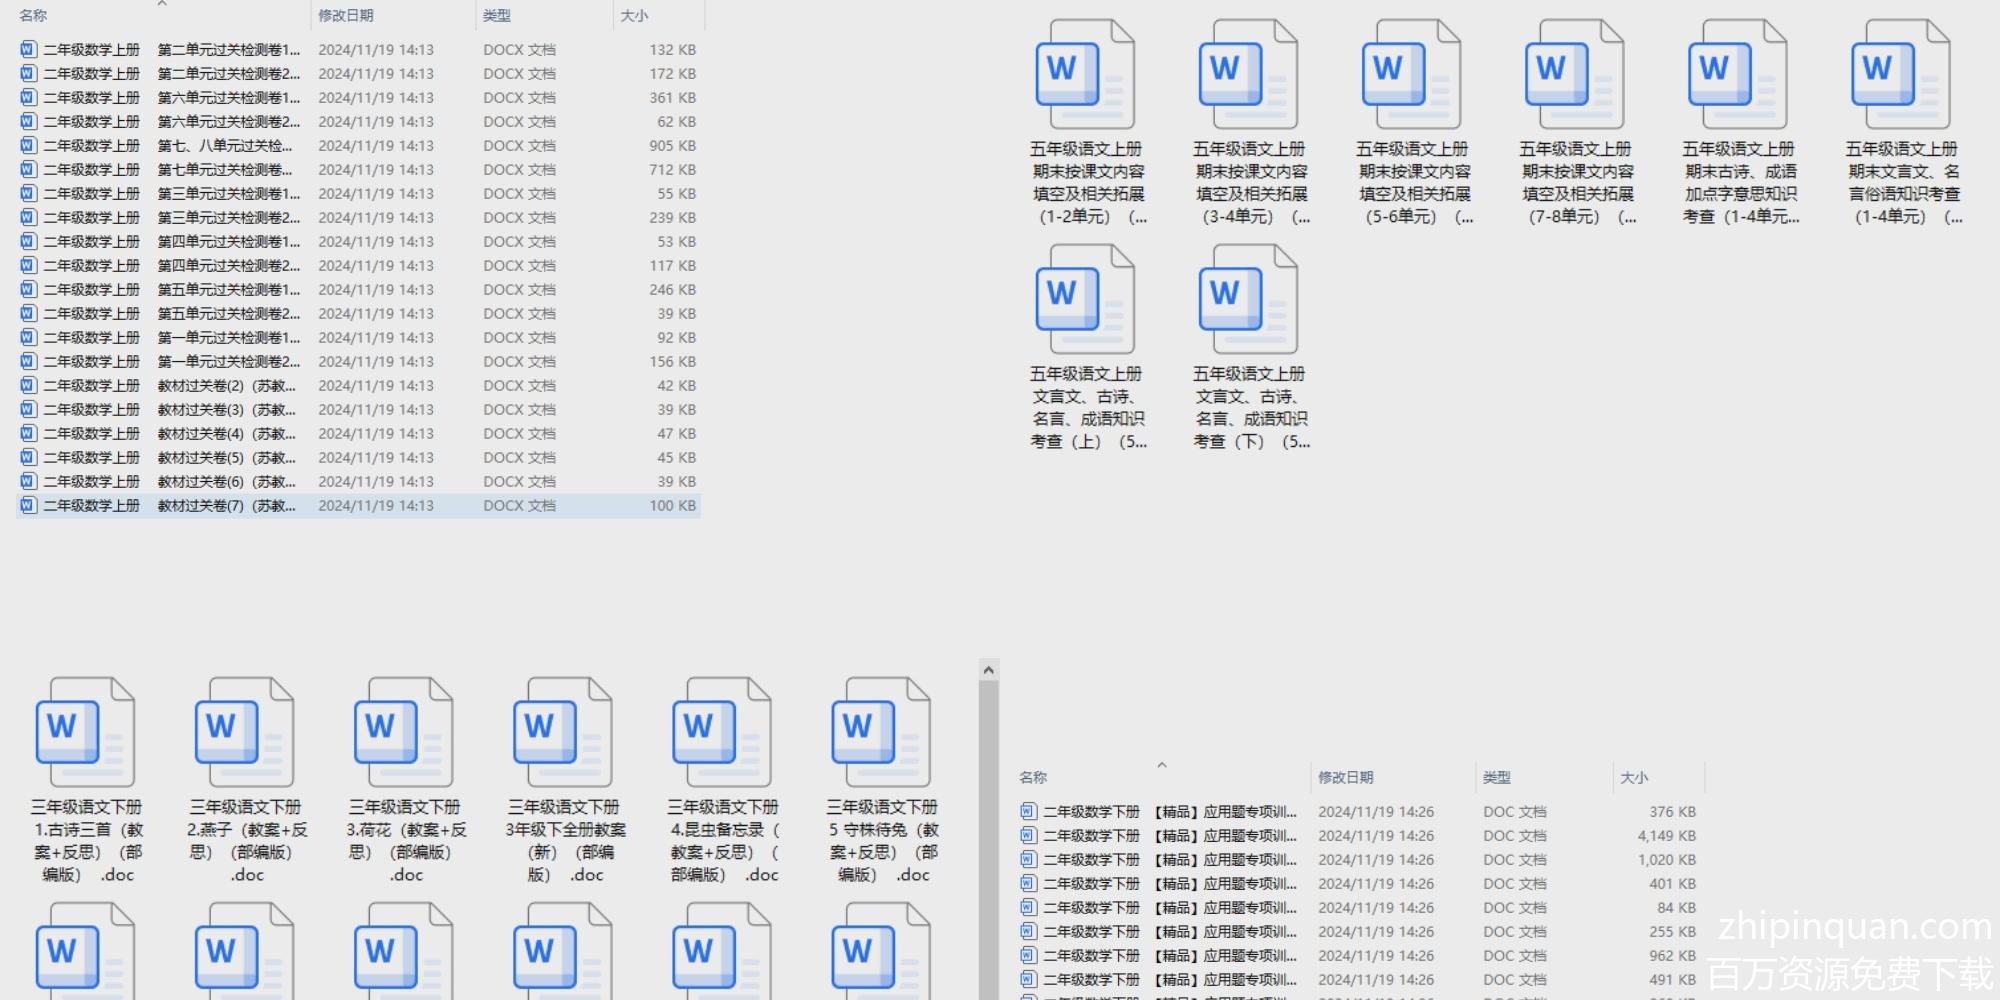Click the 文言文、古诗考查（下）Word file icon

(x=1247, y=301)
